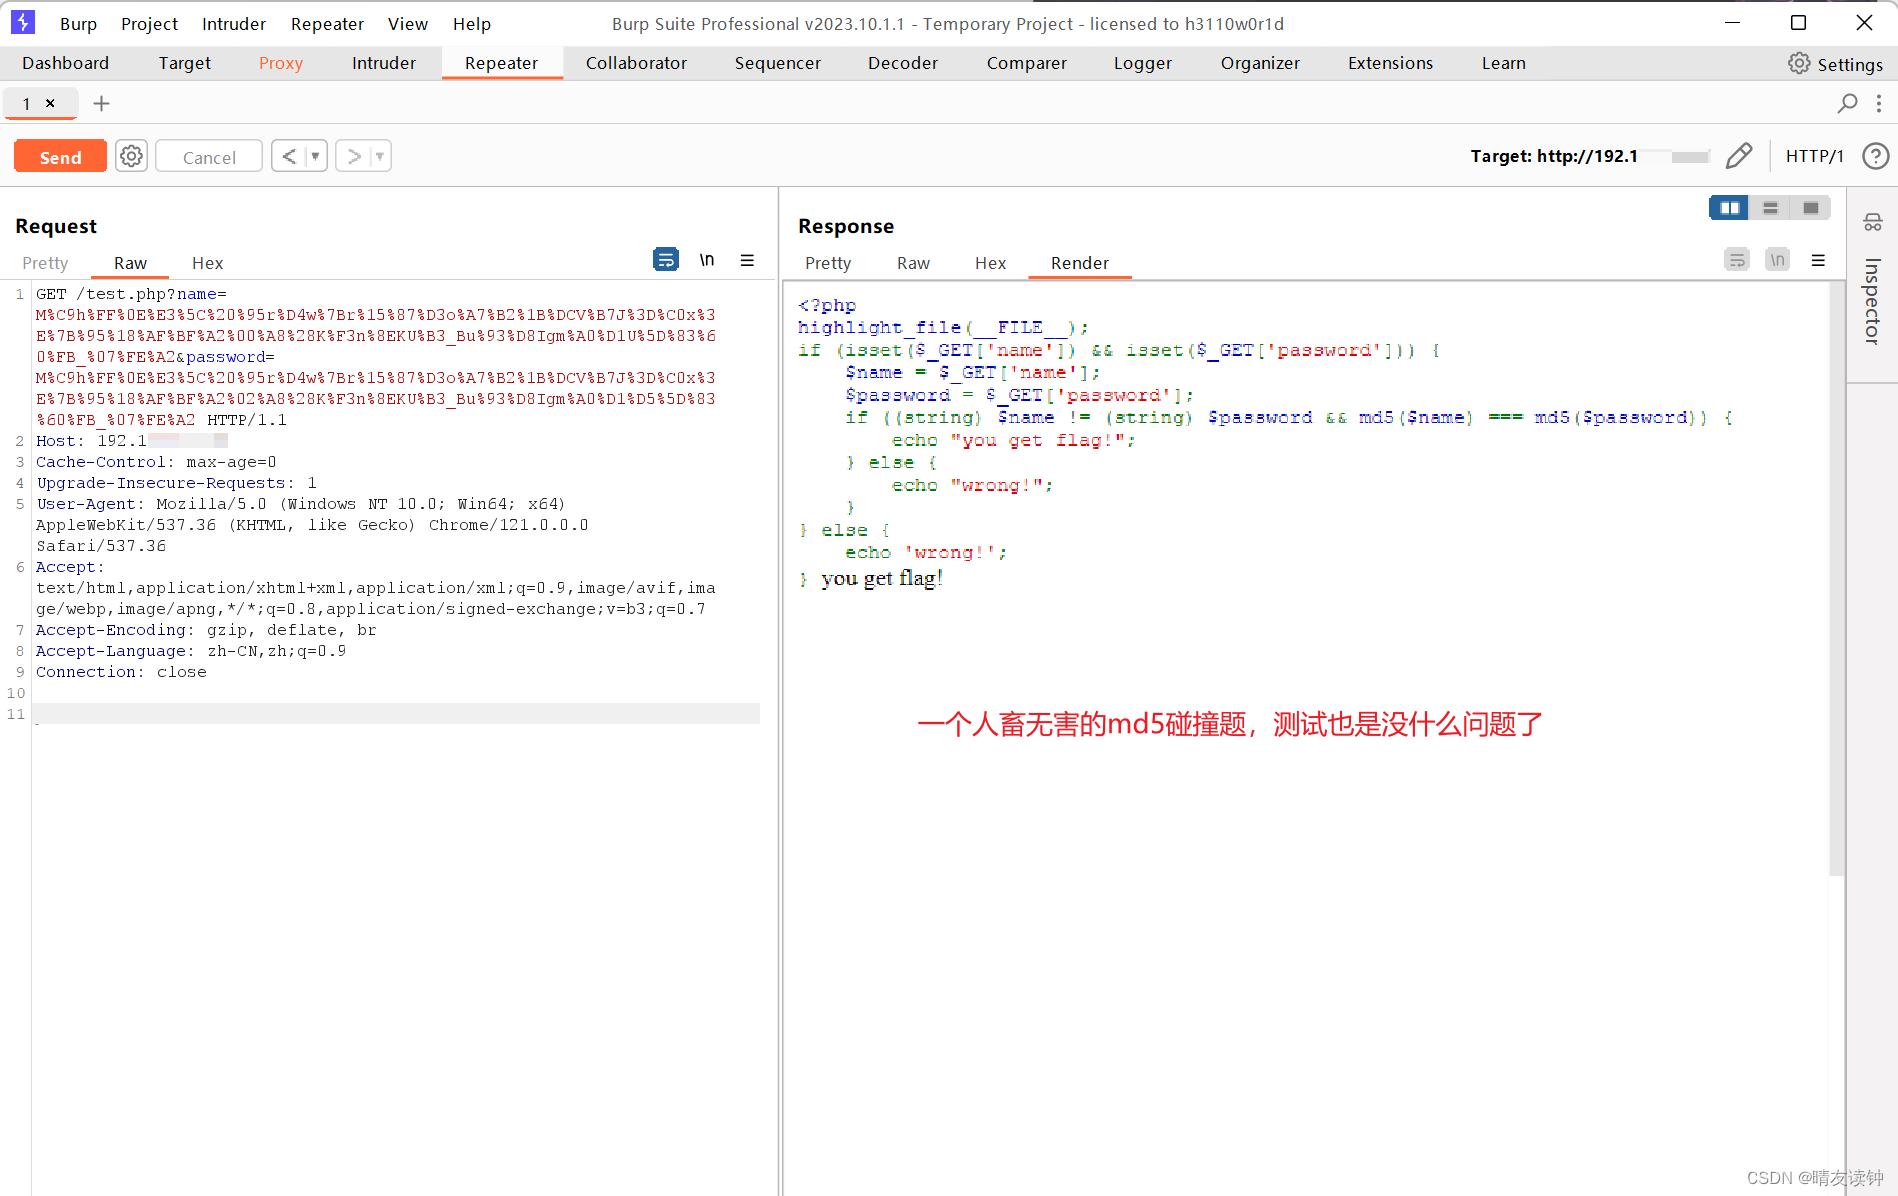Open request editor hamburger menu
The height and width of the screenshot is (1196, 1898).
click(x=747, y=260)
